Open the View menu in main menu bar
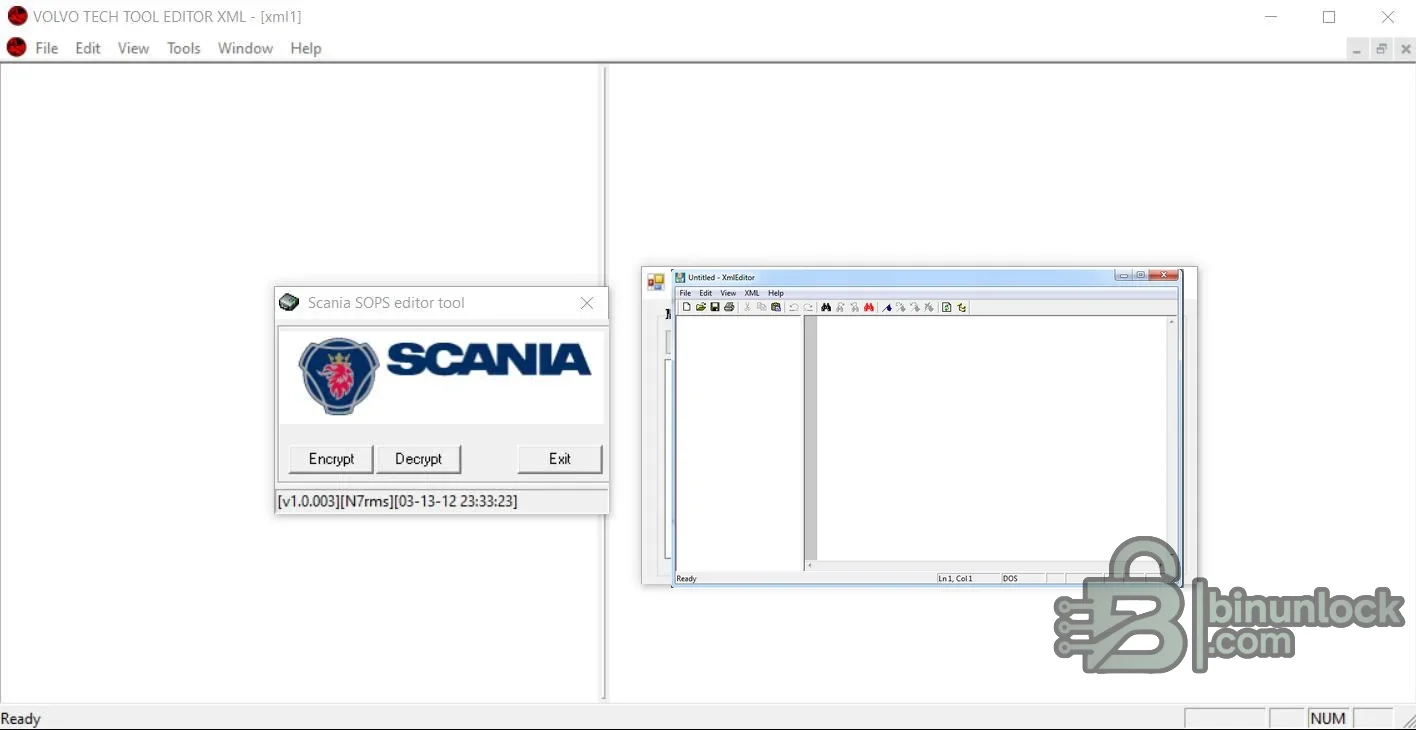 tap(133, 48)
